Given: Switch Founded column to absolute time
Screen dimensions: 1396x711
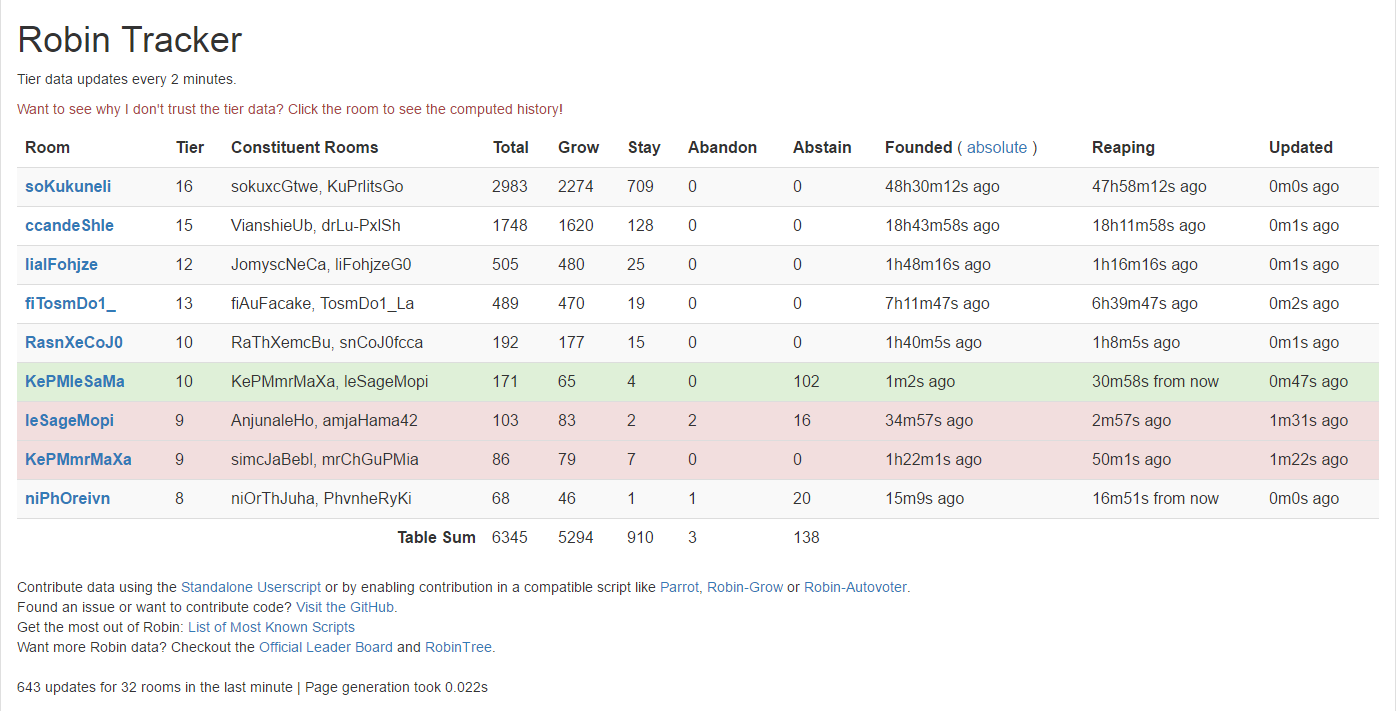Looking at the screenshot, I should (x=997, y=147).
